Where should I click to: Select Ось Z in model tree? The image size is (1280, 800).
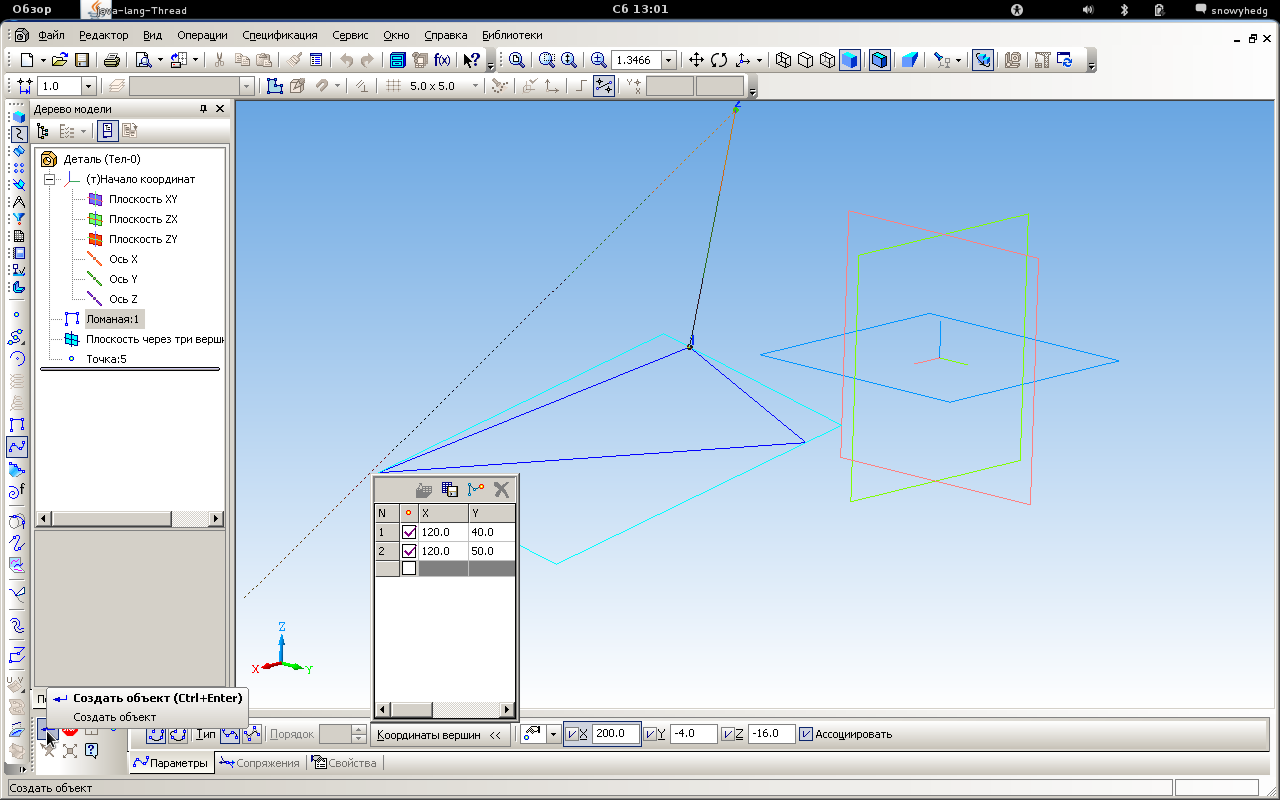pos(123,299)
